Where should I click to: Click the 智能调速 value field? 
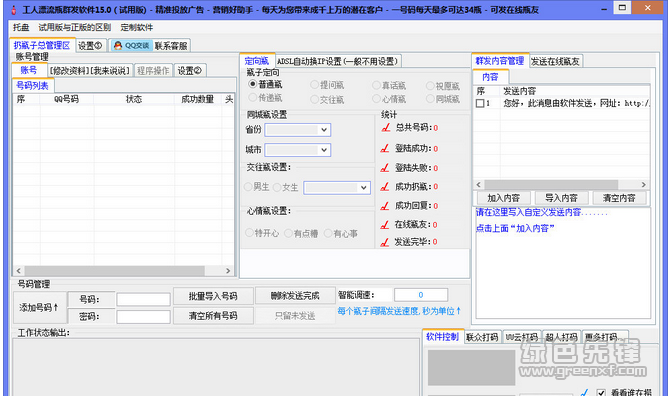tap(421, 295)
